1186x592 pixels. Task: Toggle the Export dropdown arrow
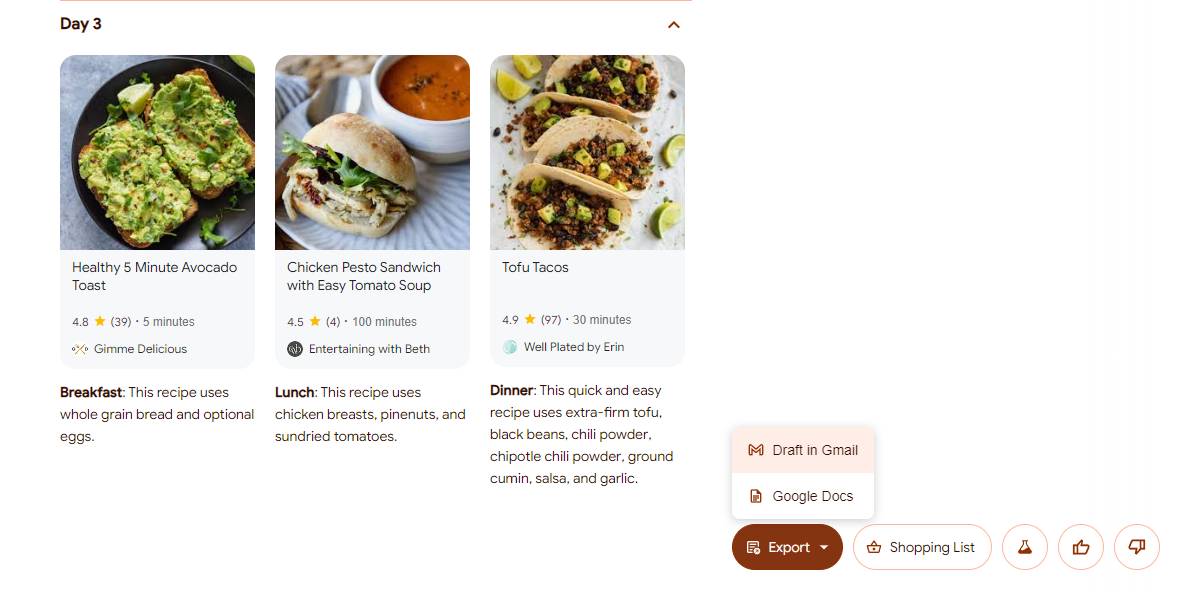click(x=824, y=547)
